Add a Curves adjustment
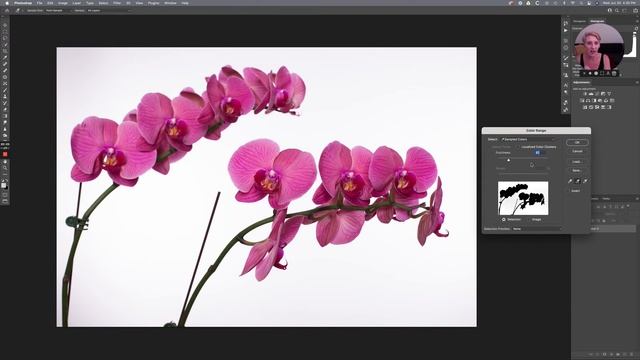Image resolution: width=640 pixels, height=360 pixels. tap(597, 94)
